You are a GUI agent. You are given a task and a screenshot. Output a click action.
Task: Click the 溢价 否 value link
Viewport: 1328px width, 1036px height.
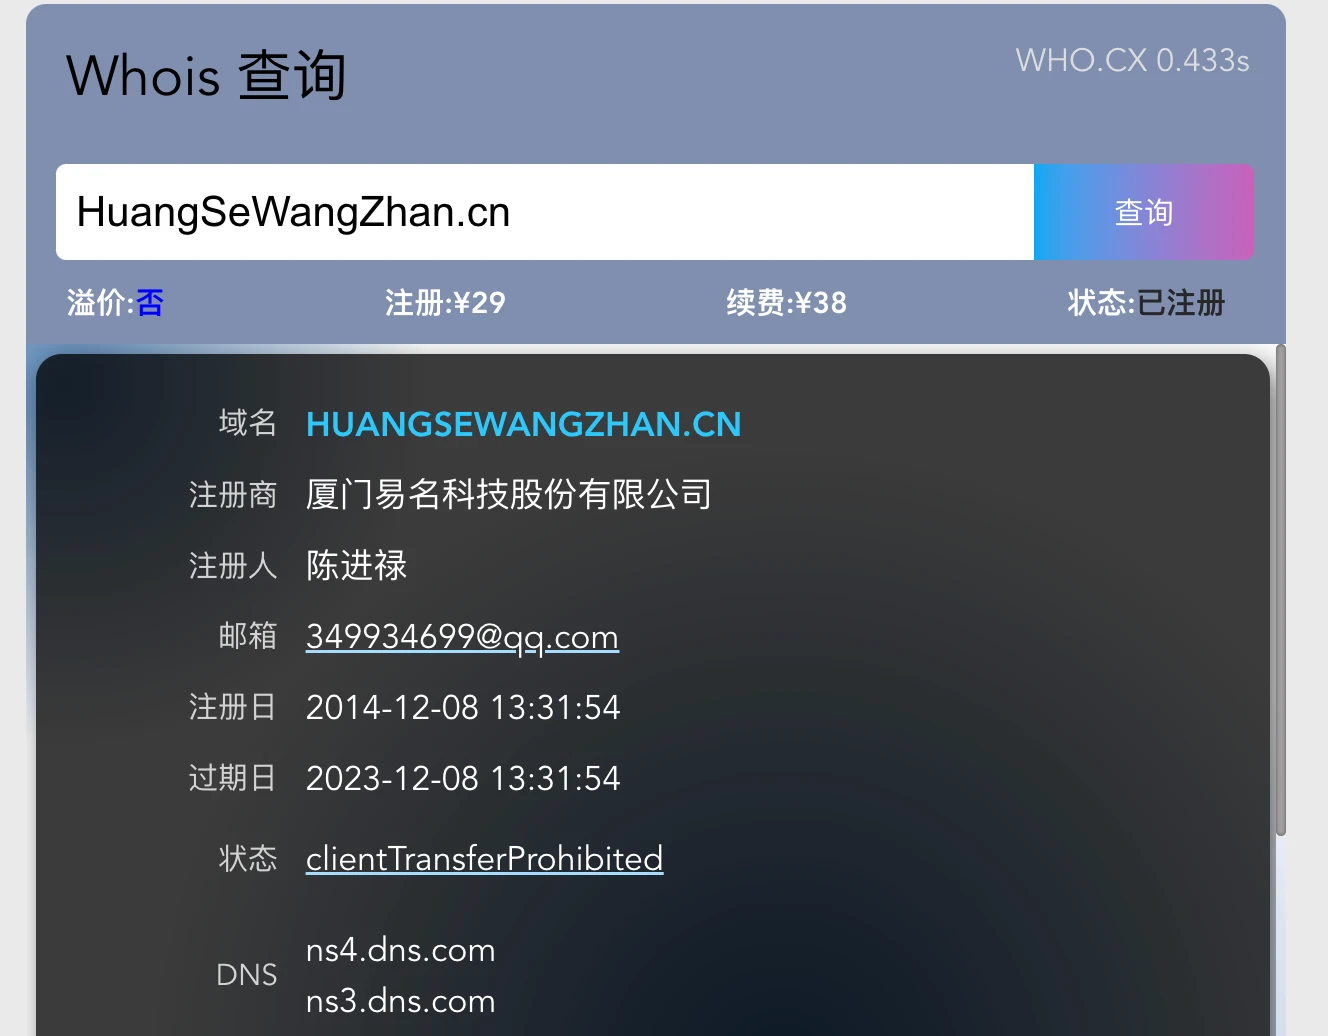point(150,303)
